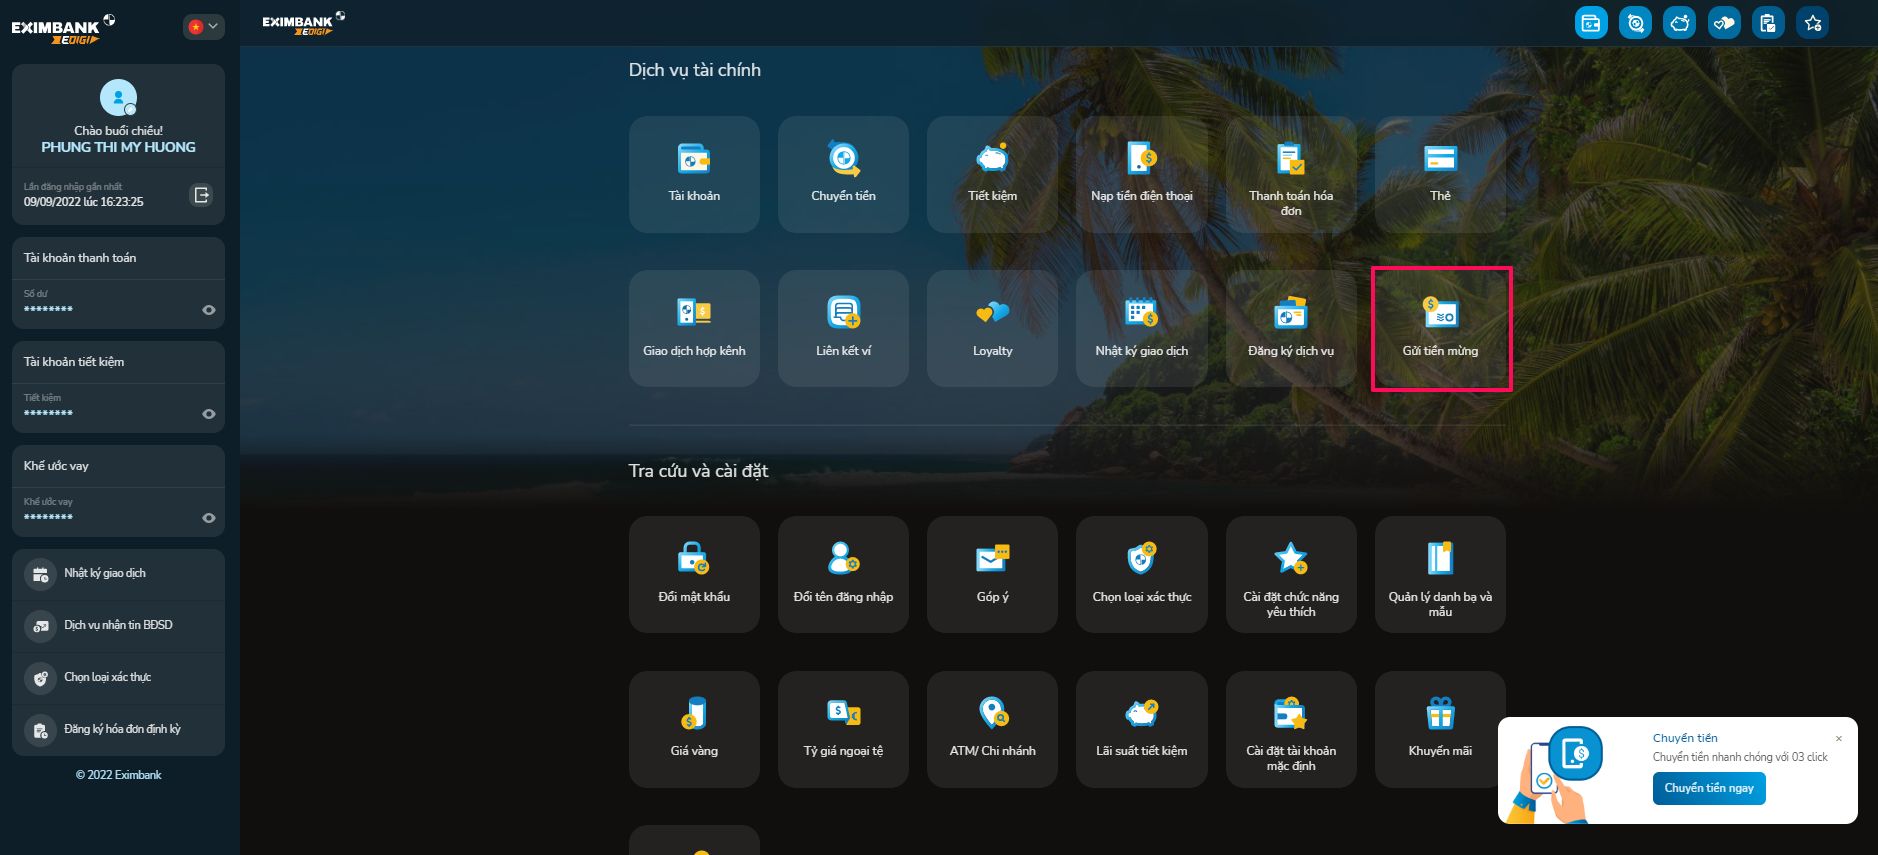Close the Chuyển tiền popup notification

1838,739
